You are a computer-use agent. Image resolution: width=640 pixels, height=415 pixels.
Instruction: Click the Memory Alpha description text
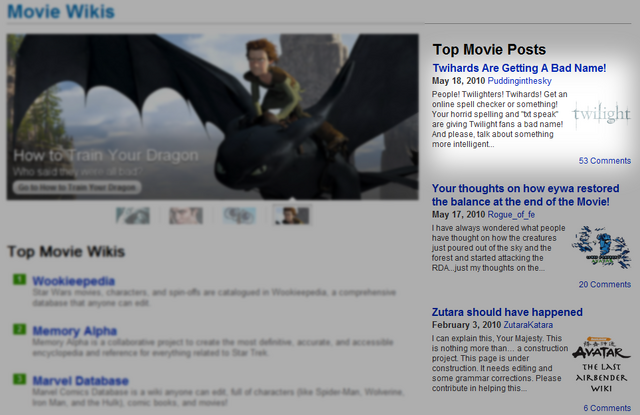click(x=213, y=347)
